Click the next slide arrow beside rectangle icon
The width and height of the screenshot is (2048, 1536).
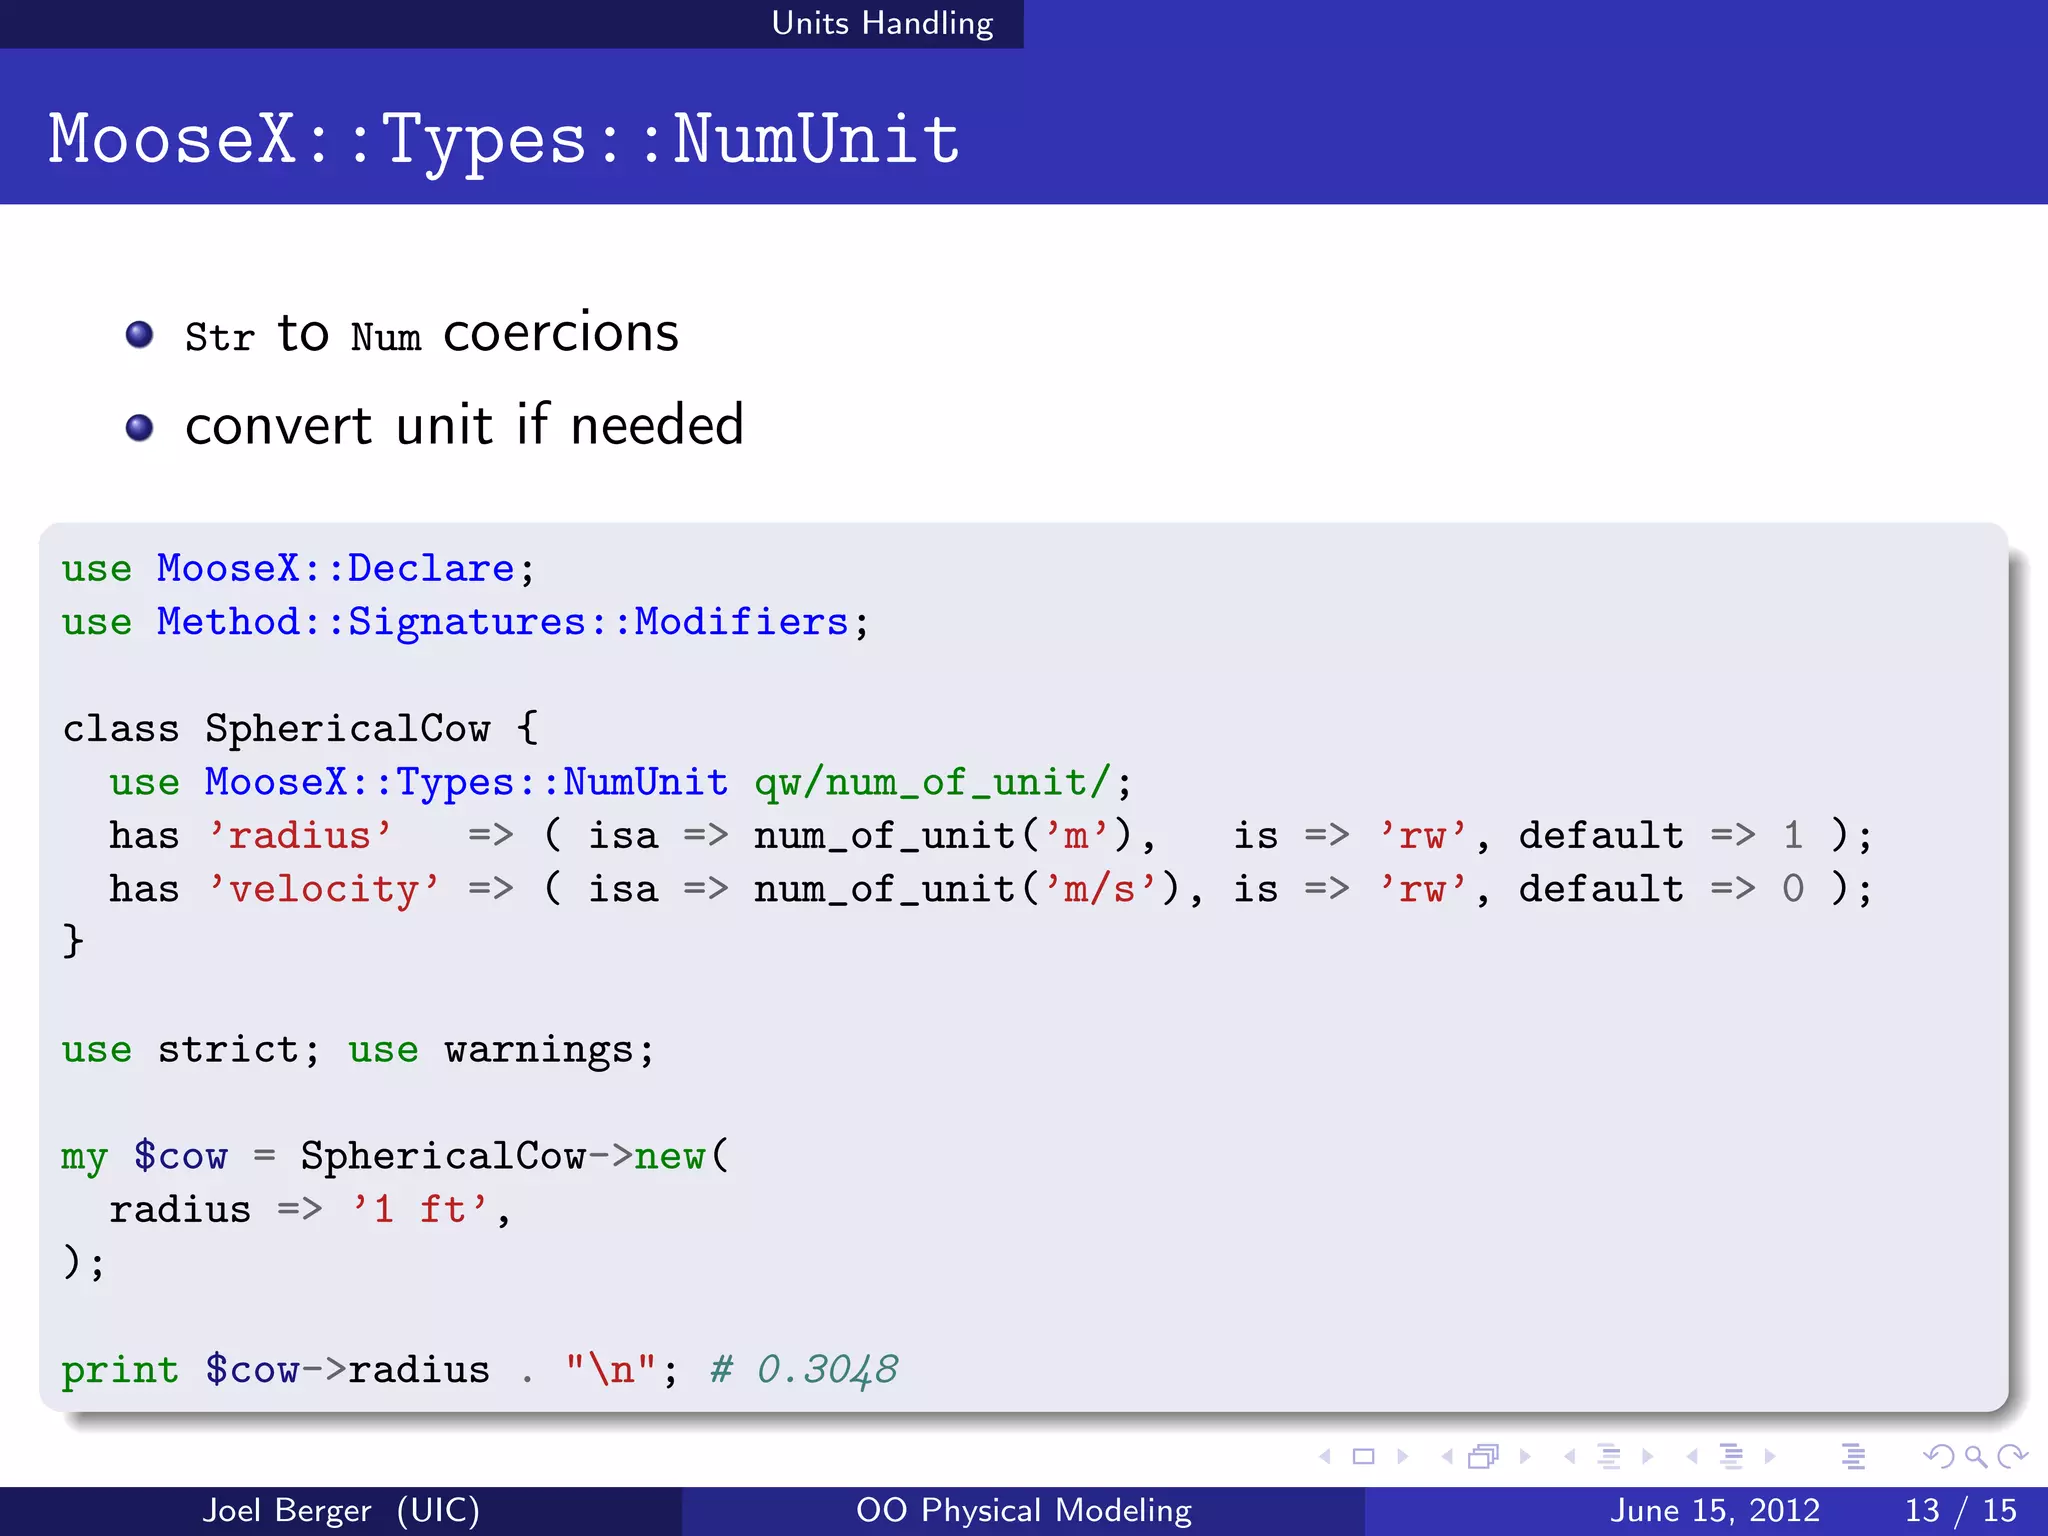(x=1402, y=1457)
